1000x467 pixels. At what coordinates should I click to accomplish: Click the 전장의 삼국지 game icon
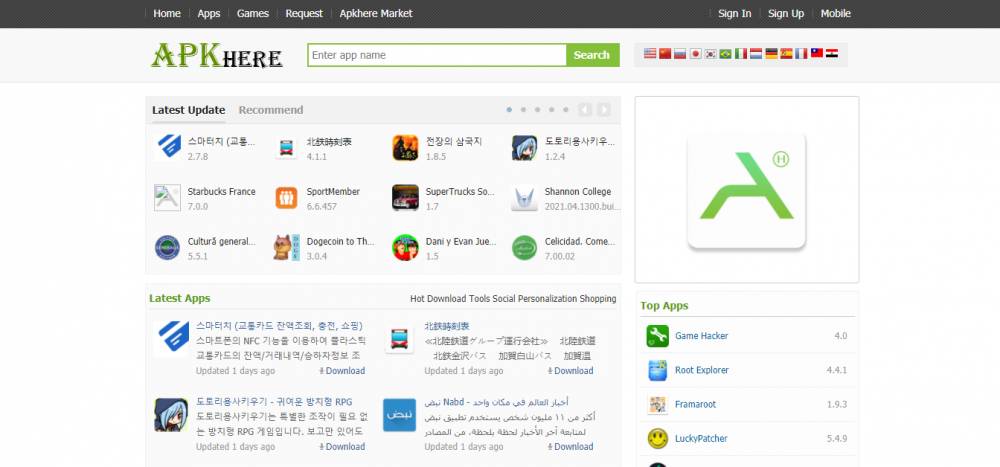[405, 148]
